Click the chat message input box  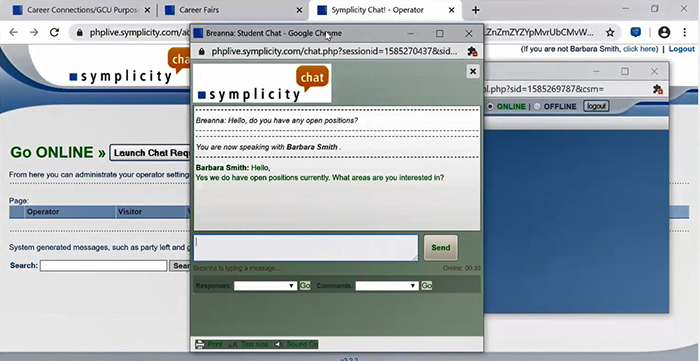tap(306, 248)
